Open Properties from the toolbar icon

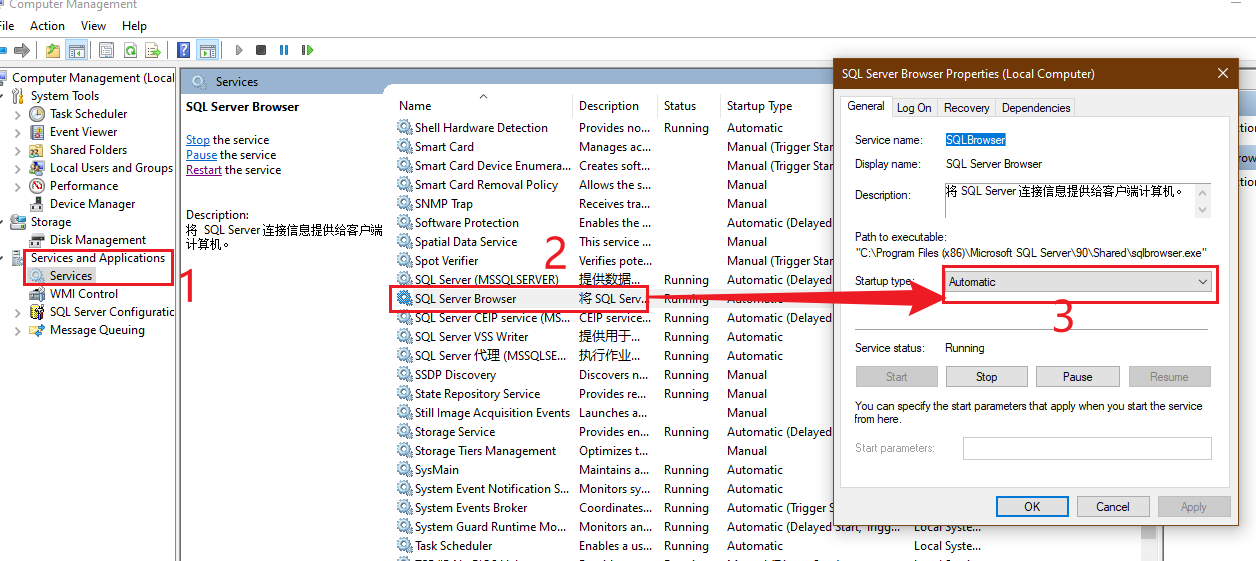106,50
